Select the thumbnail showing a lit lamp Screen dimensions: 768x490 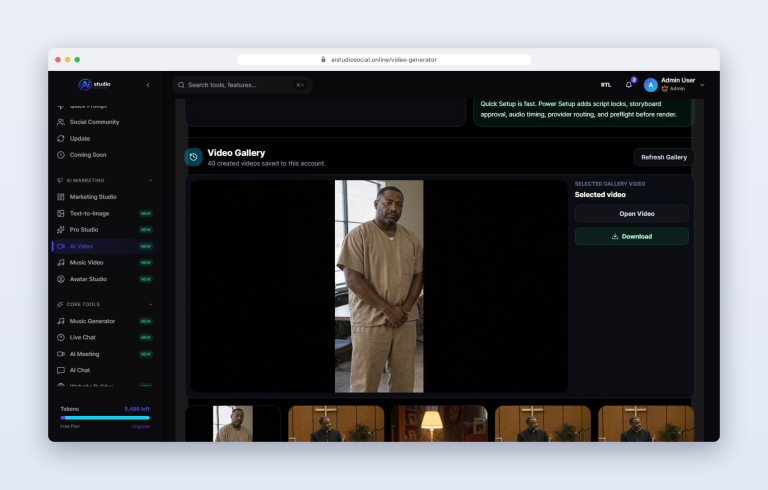439,424
